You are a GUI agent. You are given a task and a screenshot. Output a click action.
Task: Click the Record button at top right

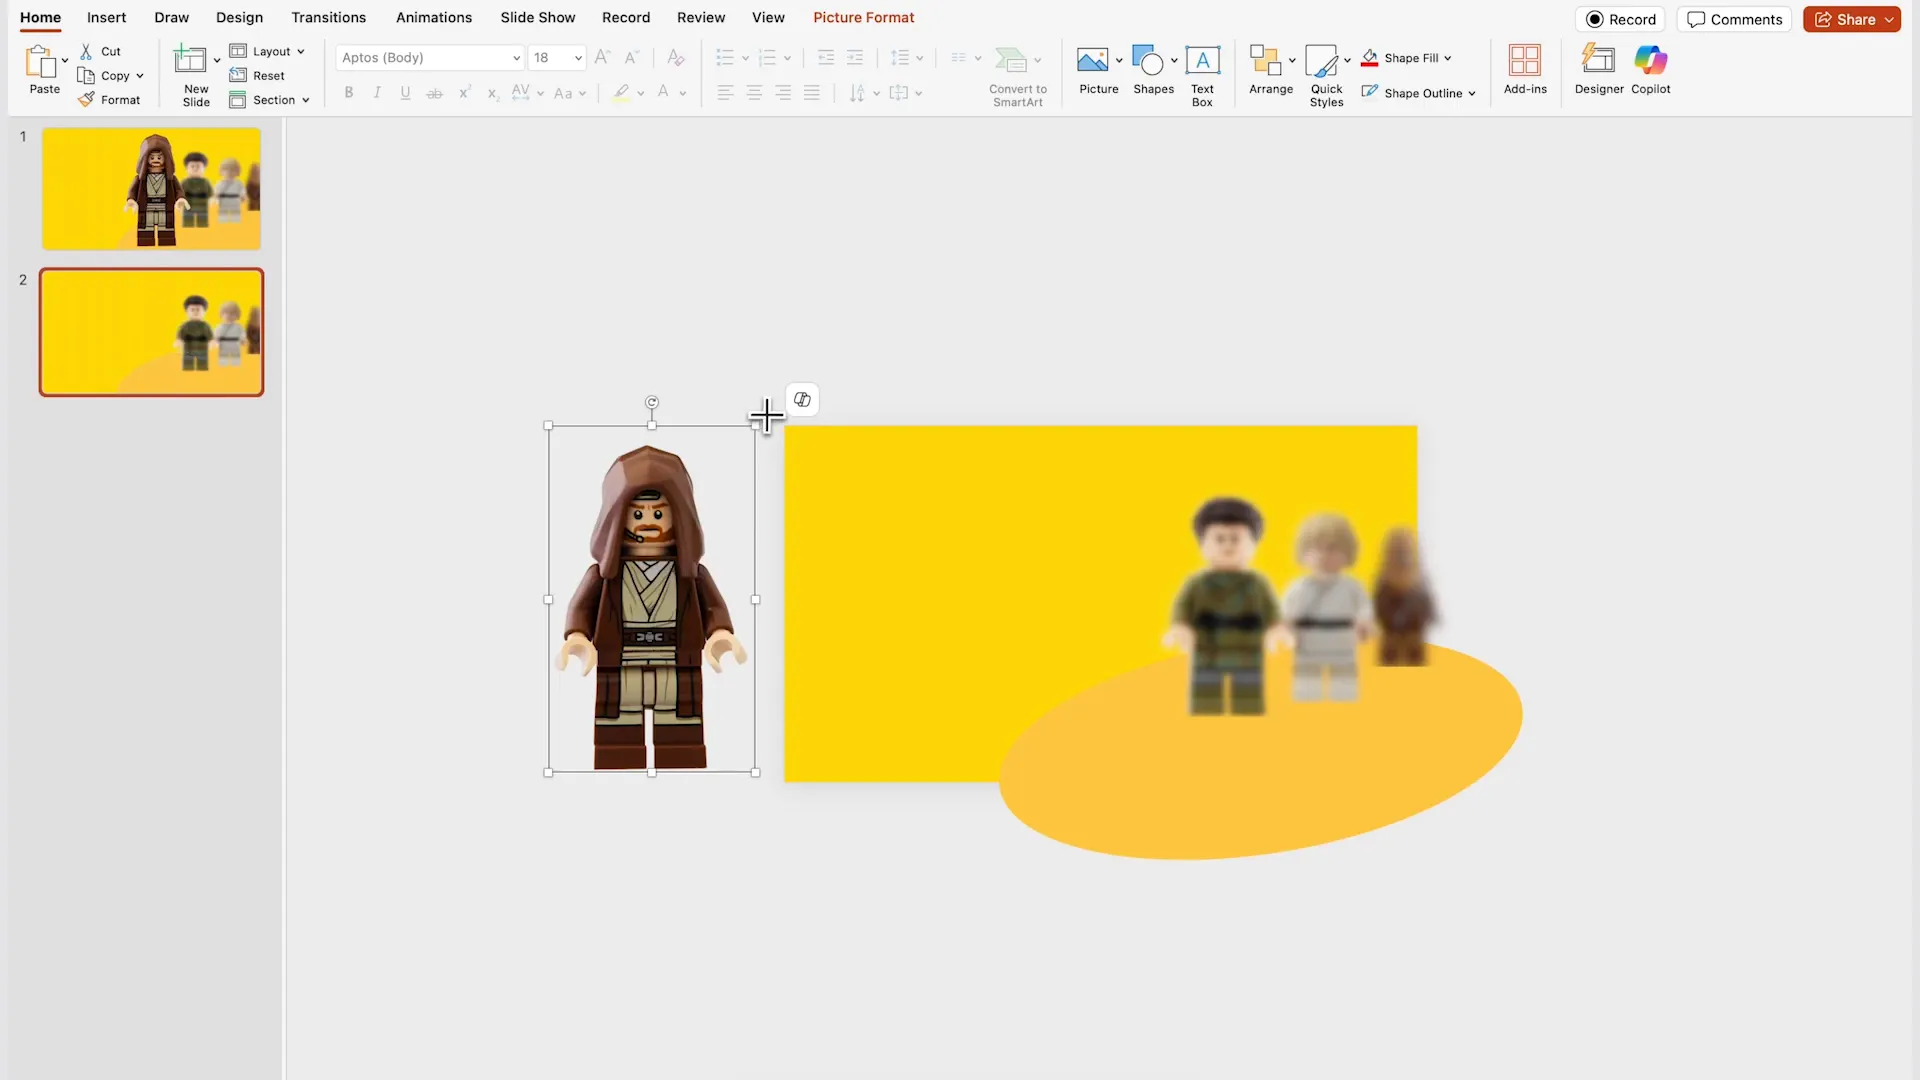(x=1620, y=19)
